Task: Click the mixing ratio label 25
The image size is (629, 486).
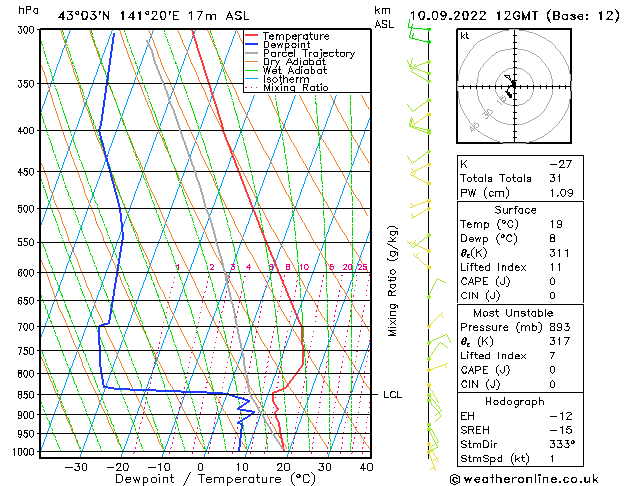Action: [362, 267]
